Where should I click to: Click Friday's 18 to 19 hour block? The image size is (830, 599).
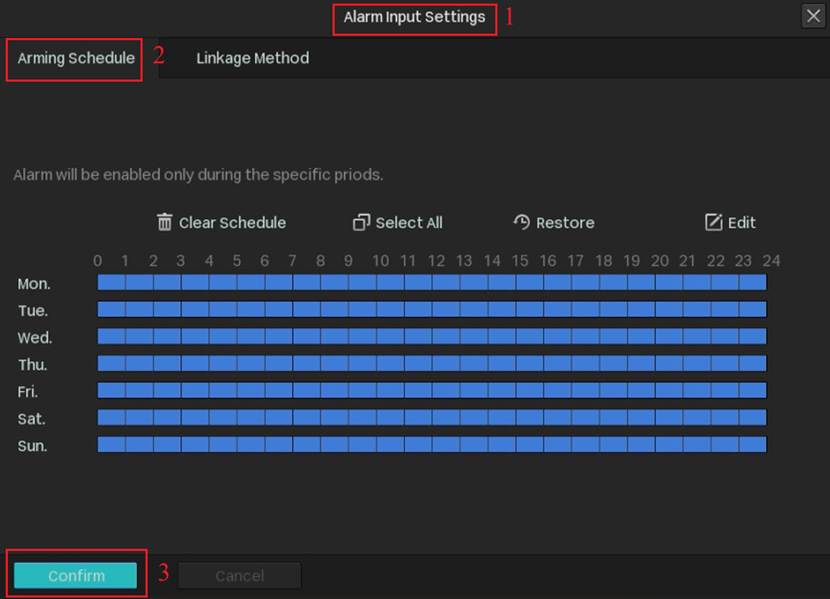[x=613, y=390]
